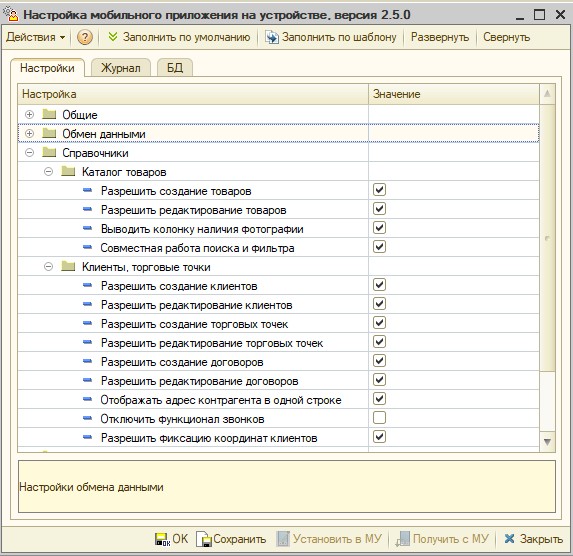Click the Сохранить document icon
The image size is (573, 556).
204,539
